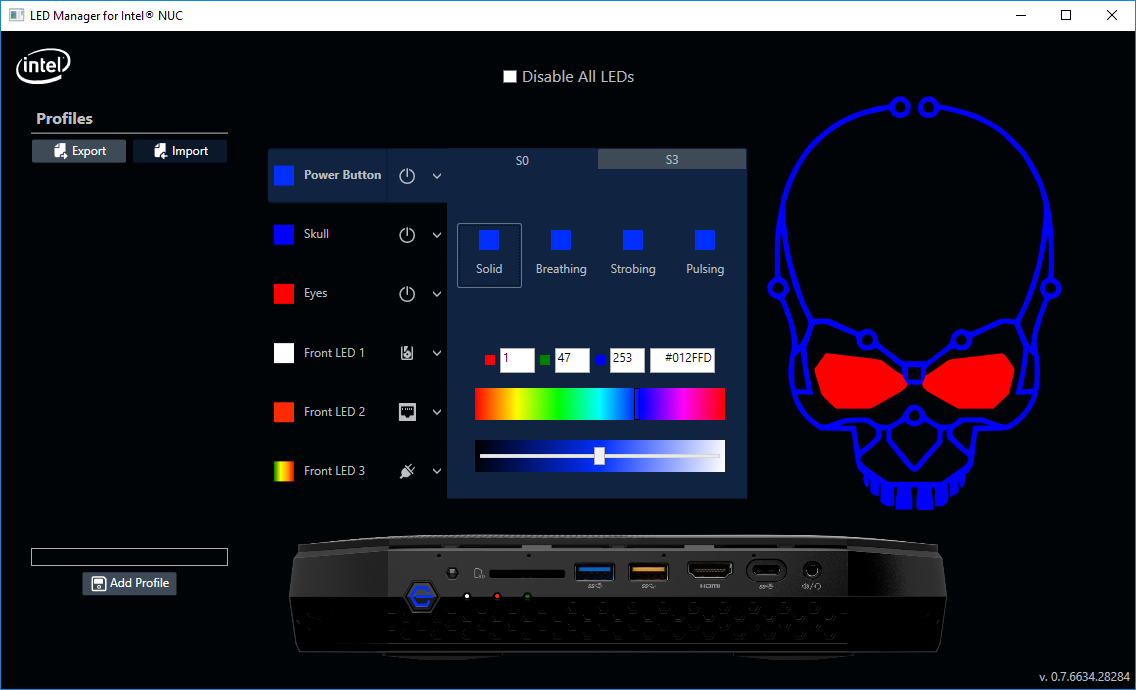This screenshot has width=1136, height=690.
Task: Switch to the S3 tab
Action: (672, 160)
